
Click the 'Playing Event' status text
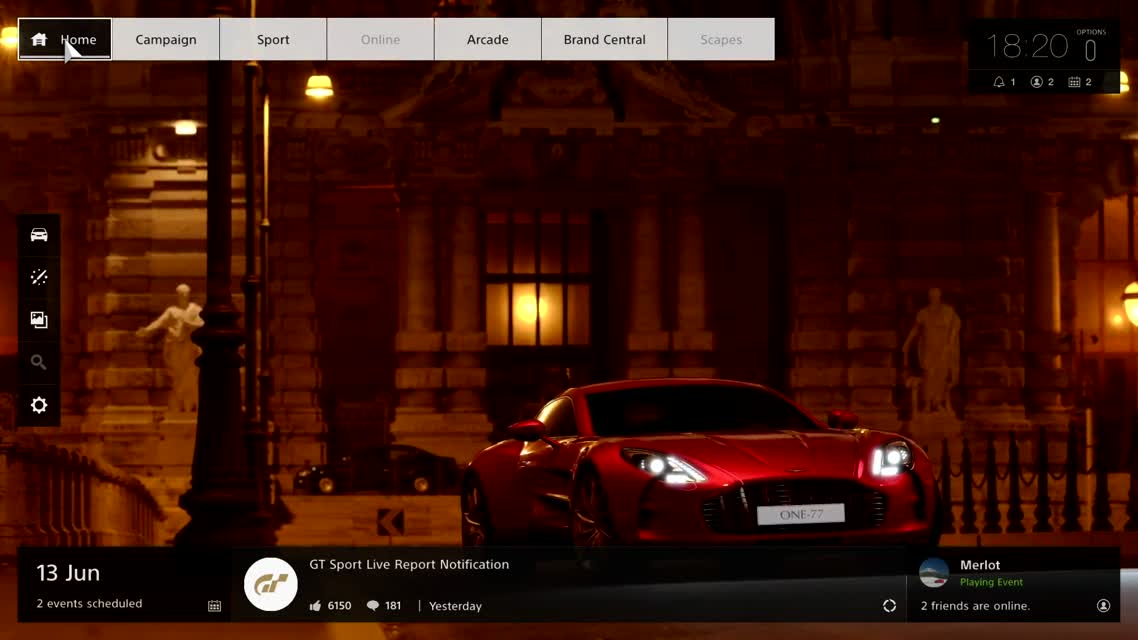click(991, 582)
